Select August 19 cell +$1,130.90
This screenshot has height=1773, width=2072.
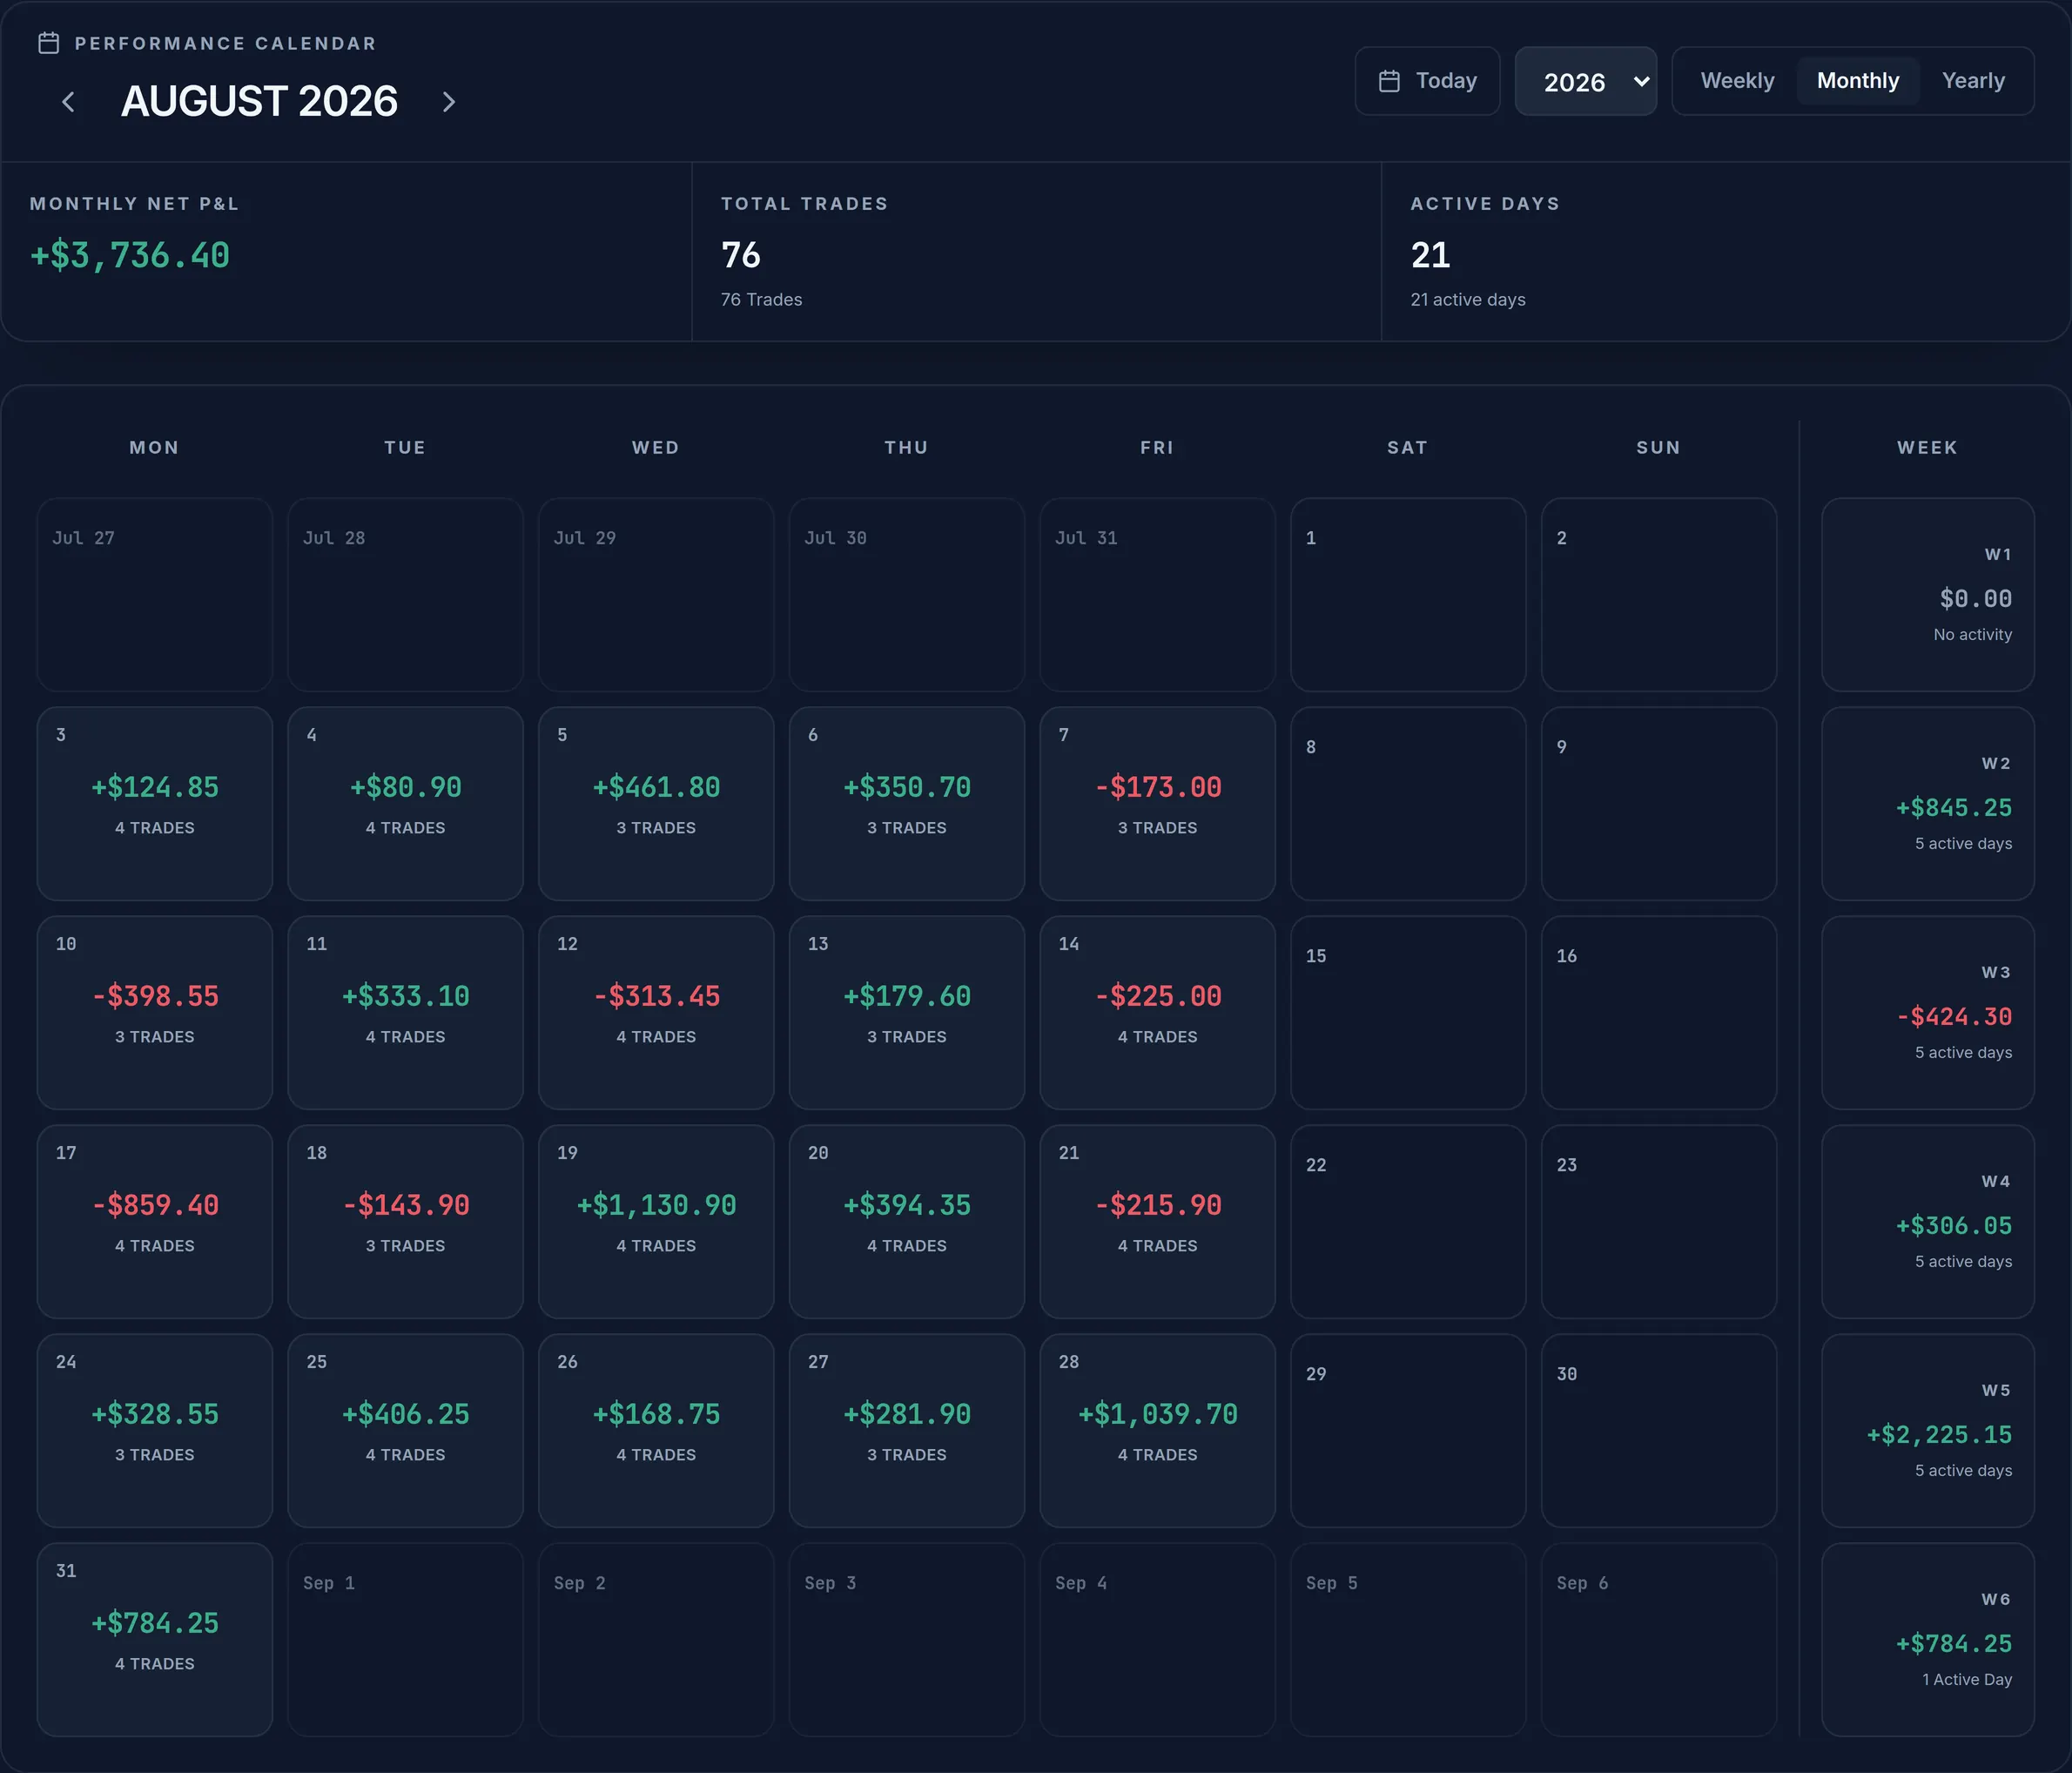[656, 1222]
